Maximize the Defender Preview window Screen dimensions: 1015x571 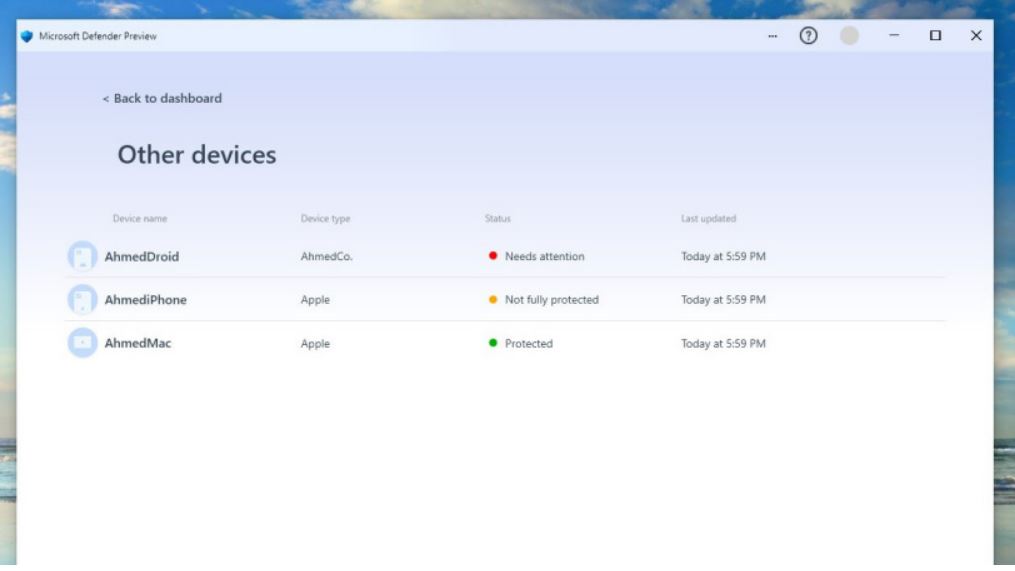[x=935, y=36]
